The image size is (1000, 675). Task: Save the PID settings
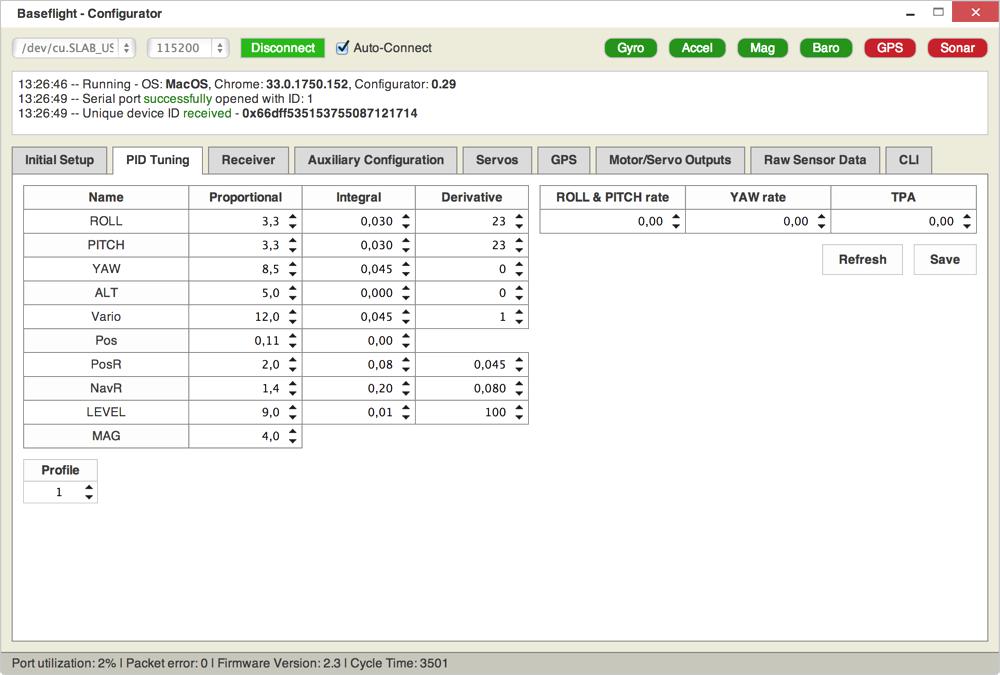point(945,260)
